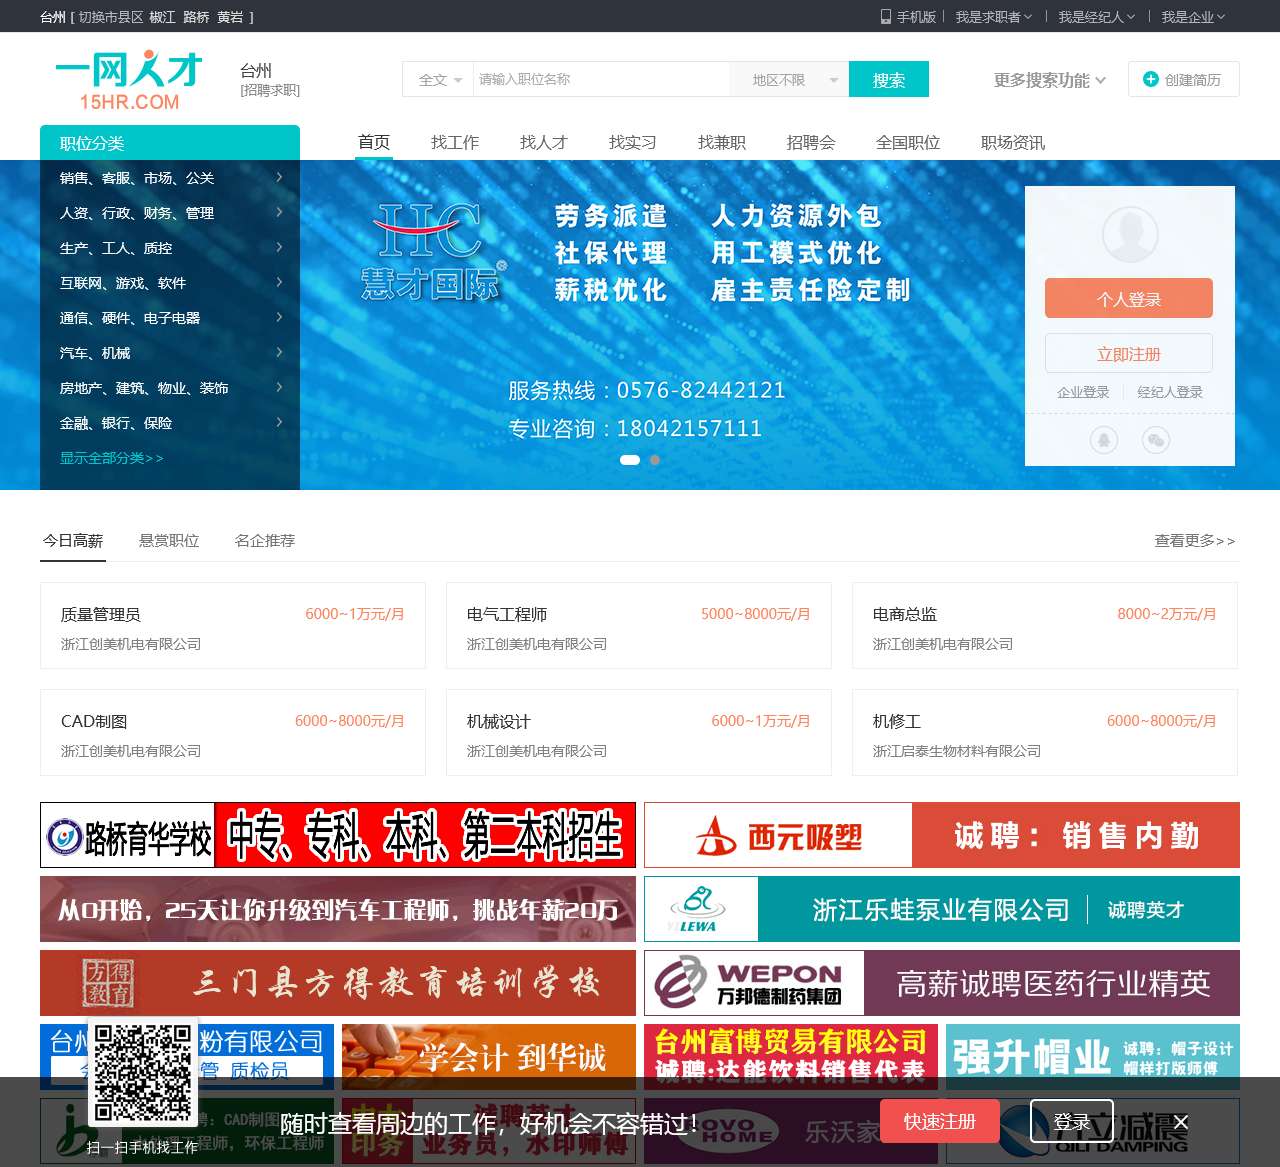The image size is (1280, 1167).
Task: Open the 找工作 nav tab
Action: point(455,142)
